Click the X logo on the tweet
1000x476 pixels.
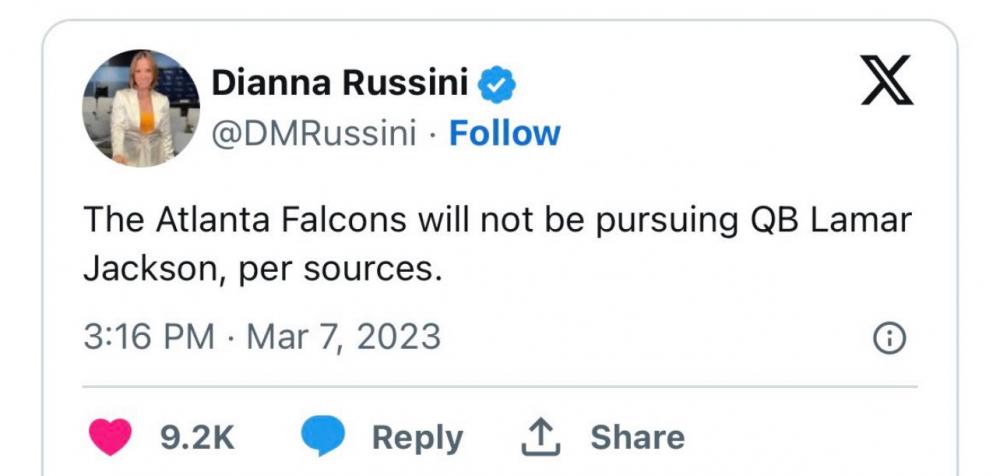coord(886,81)
